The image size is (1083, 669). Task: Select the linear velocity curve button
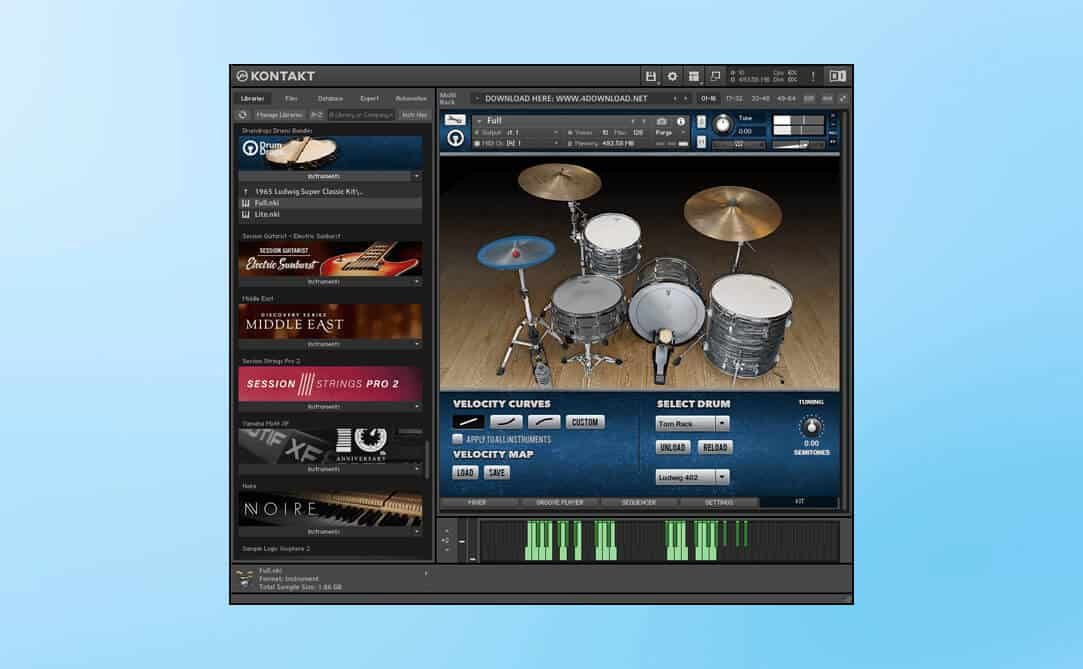point(468,422)
